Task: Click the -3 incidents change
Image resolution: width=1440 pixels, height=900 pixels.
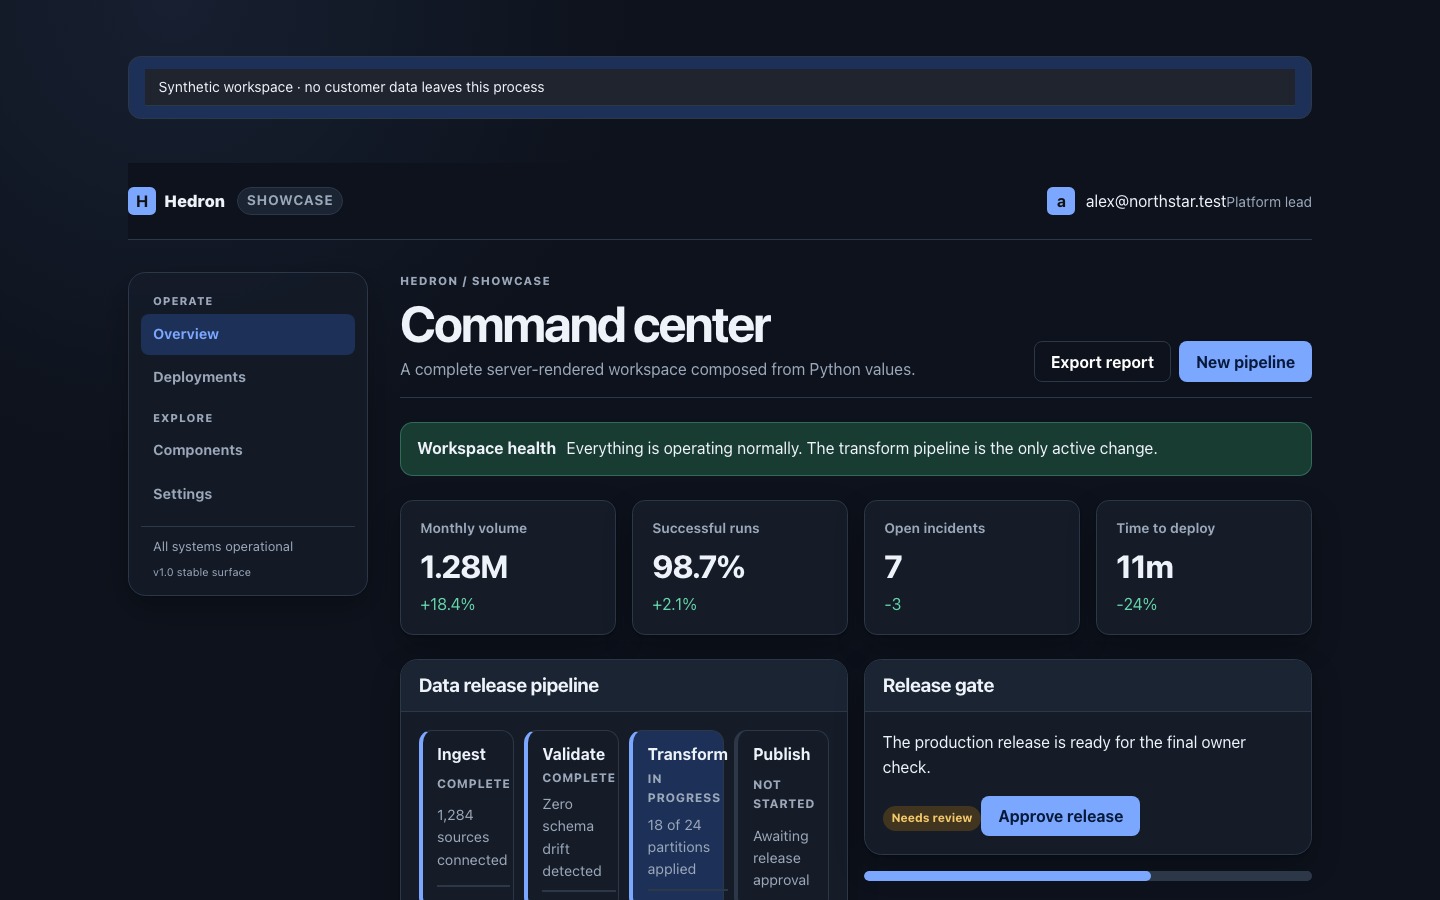Action: [892, 604]
